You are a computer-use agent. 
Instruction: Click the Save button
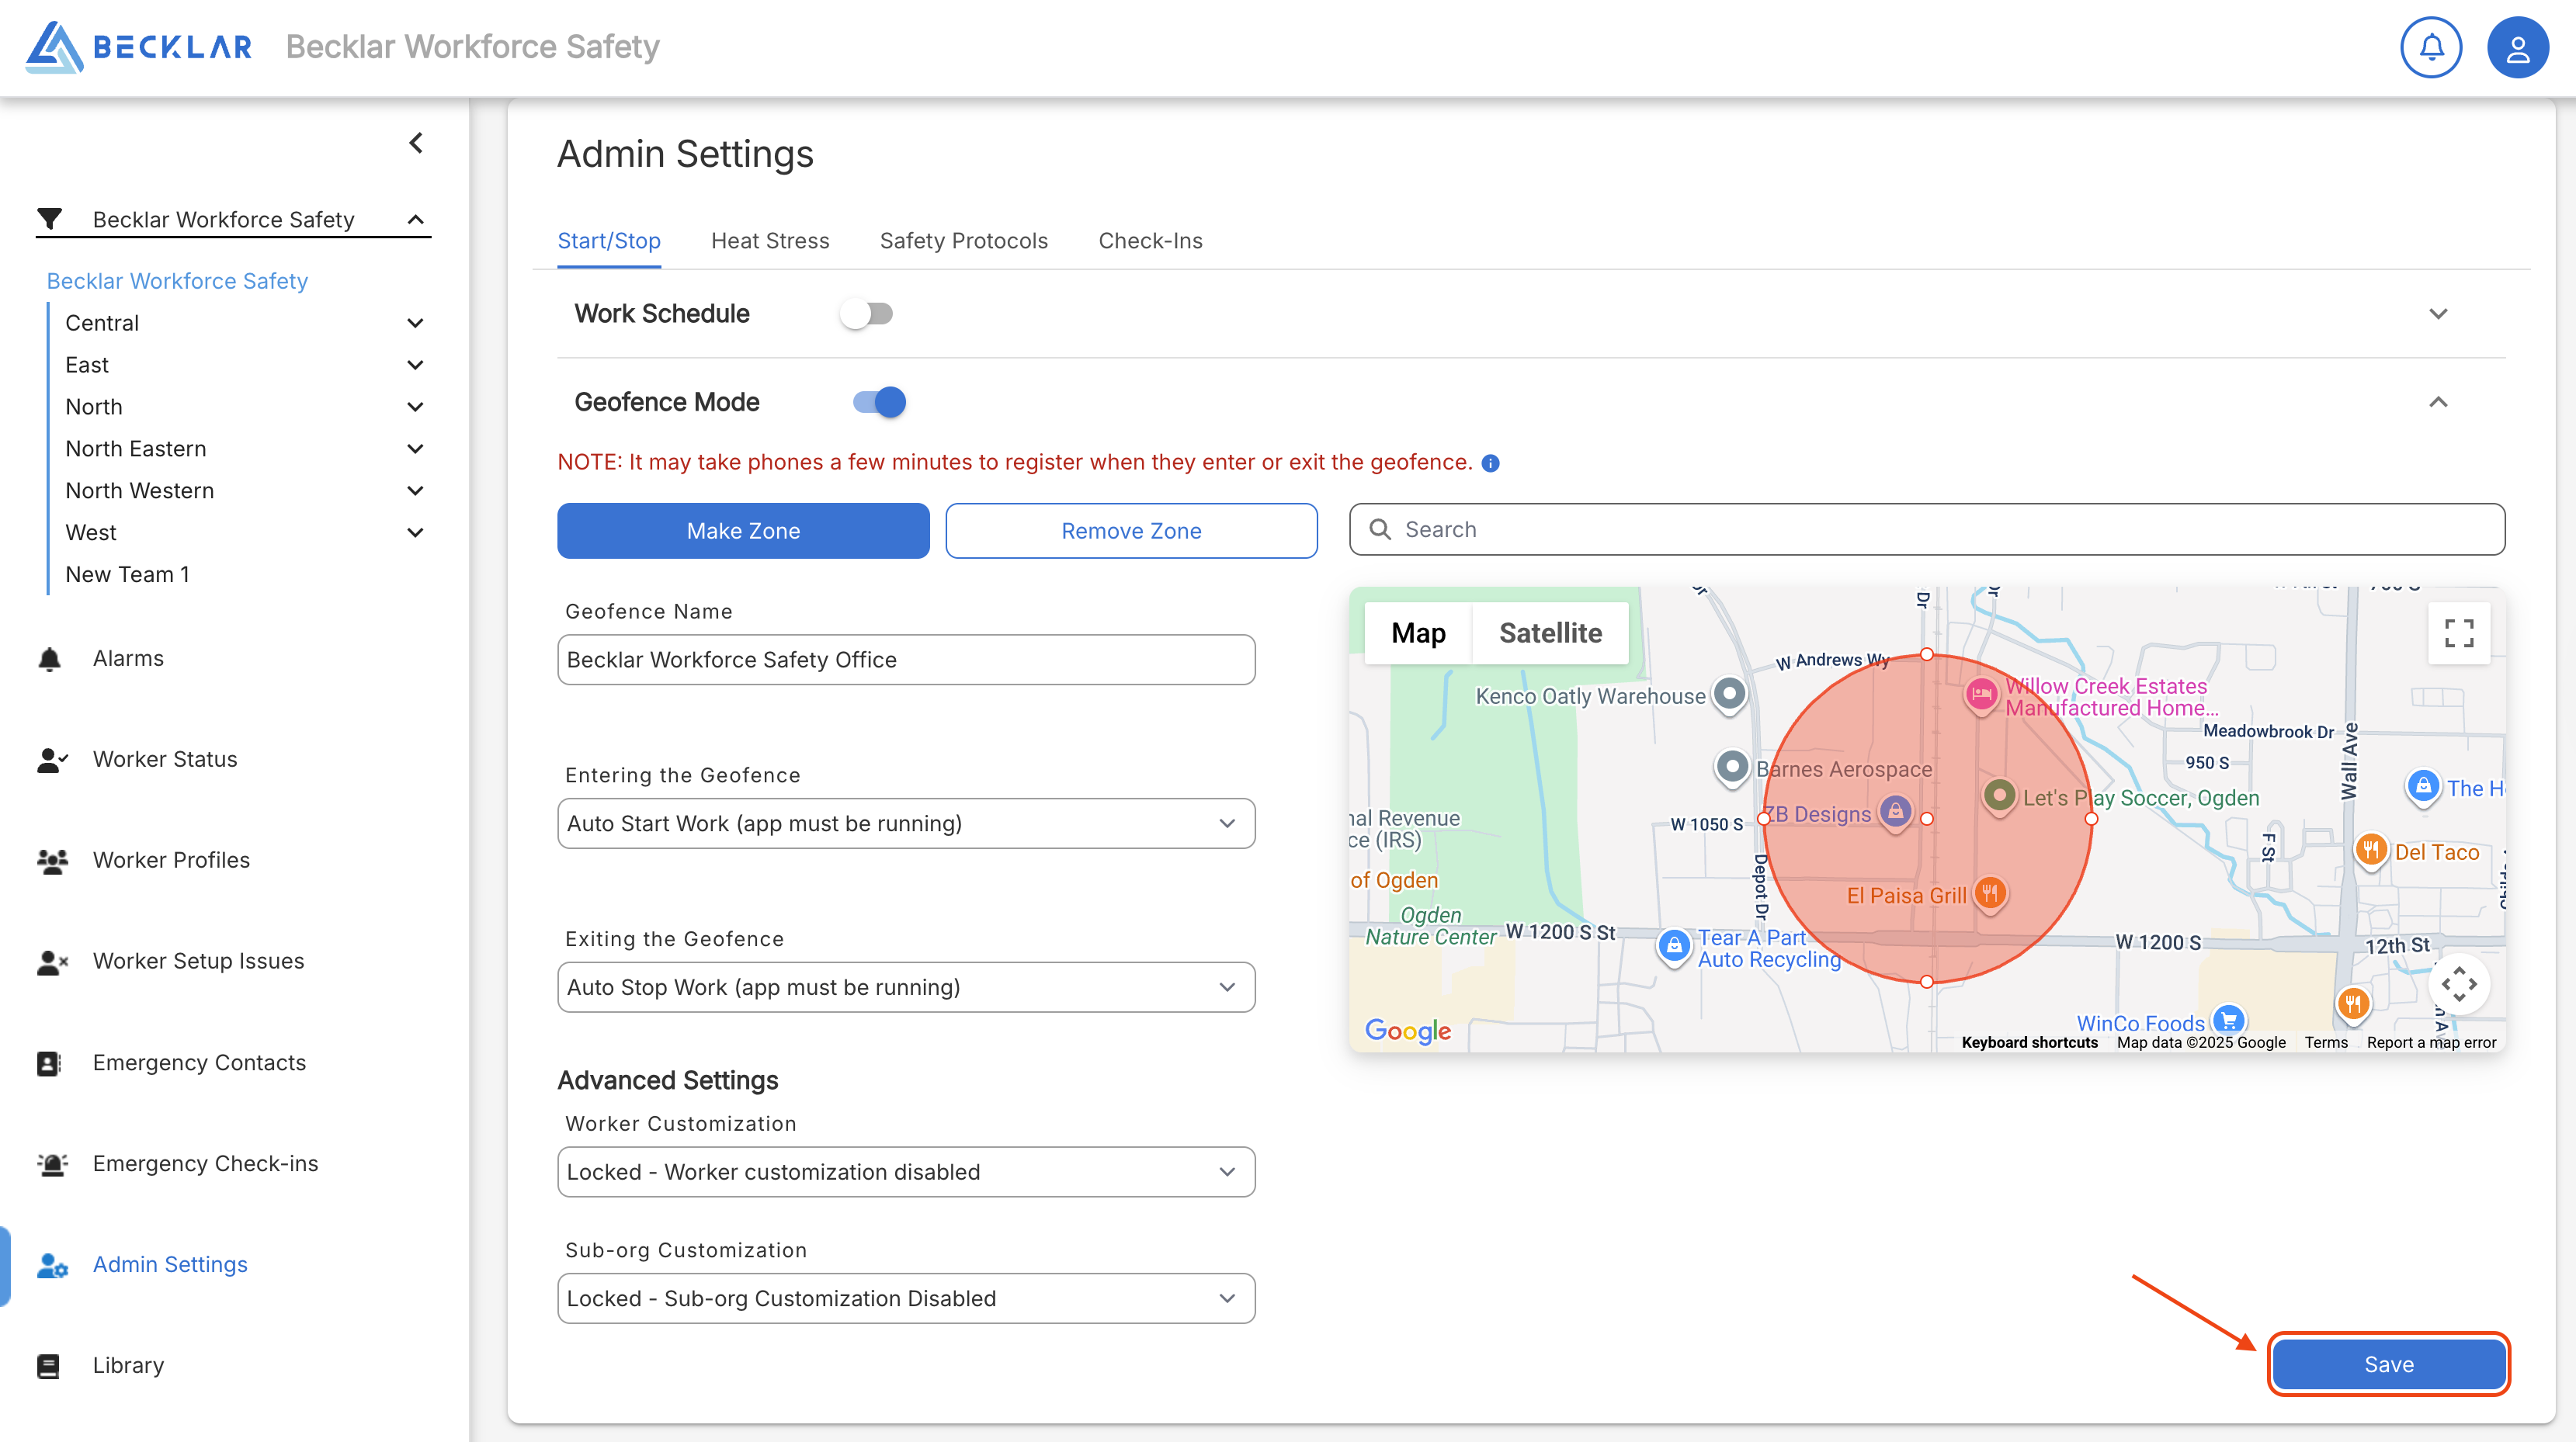(2387, 1364)
